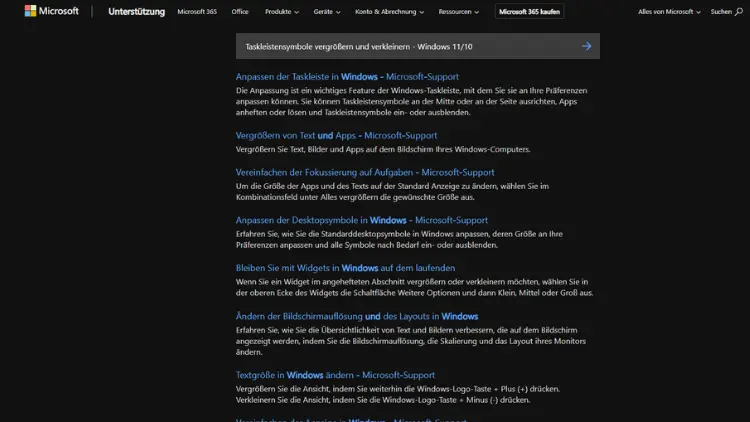
Task: Open Textgröße in Windows ändern result
Action: tap(335, 375)
